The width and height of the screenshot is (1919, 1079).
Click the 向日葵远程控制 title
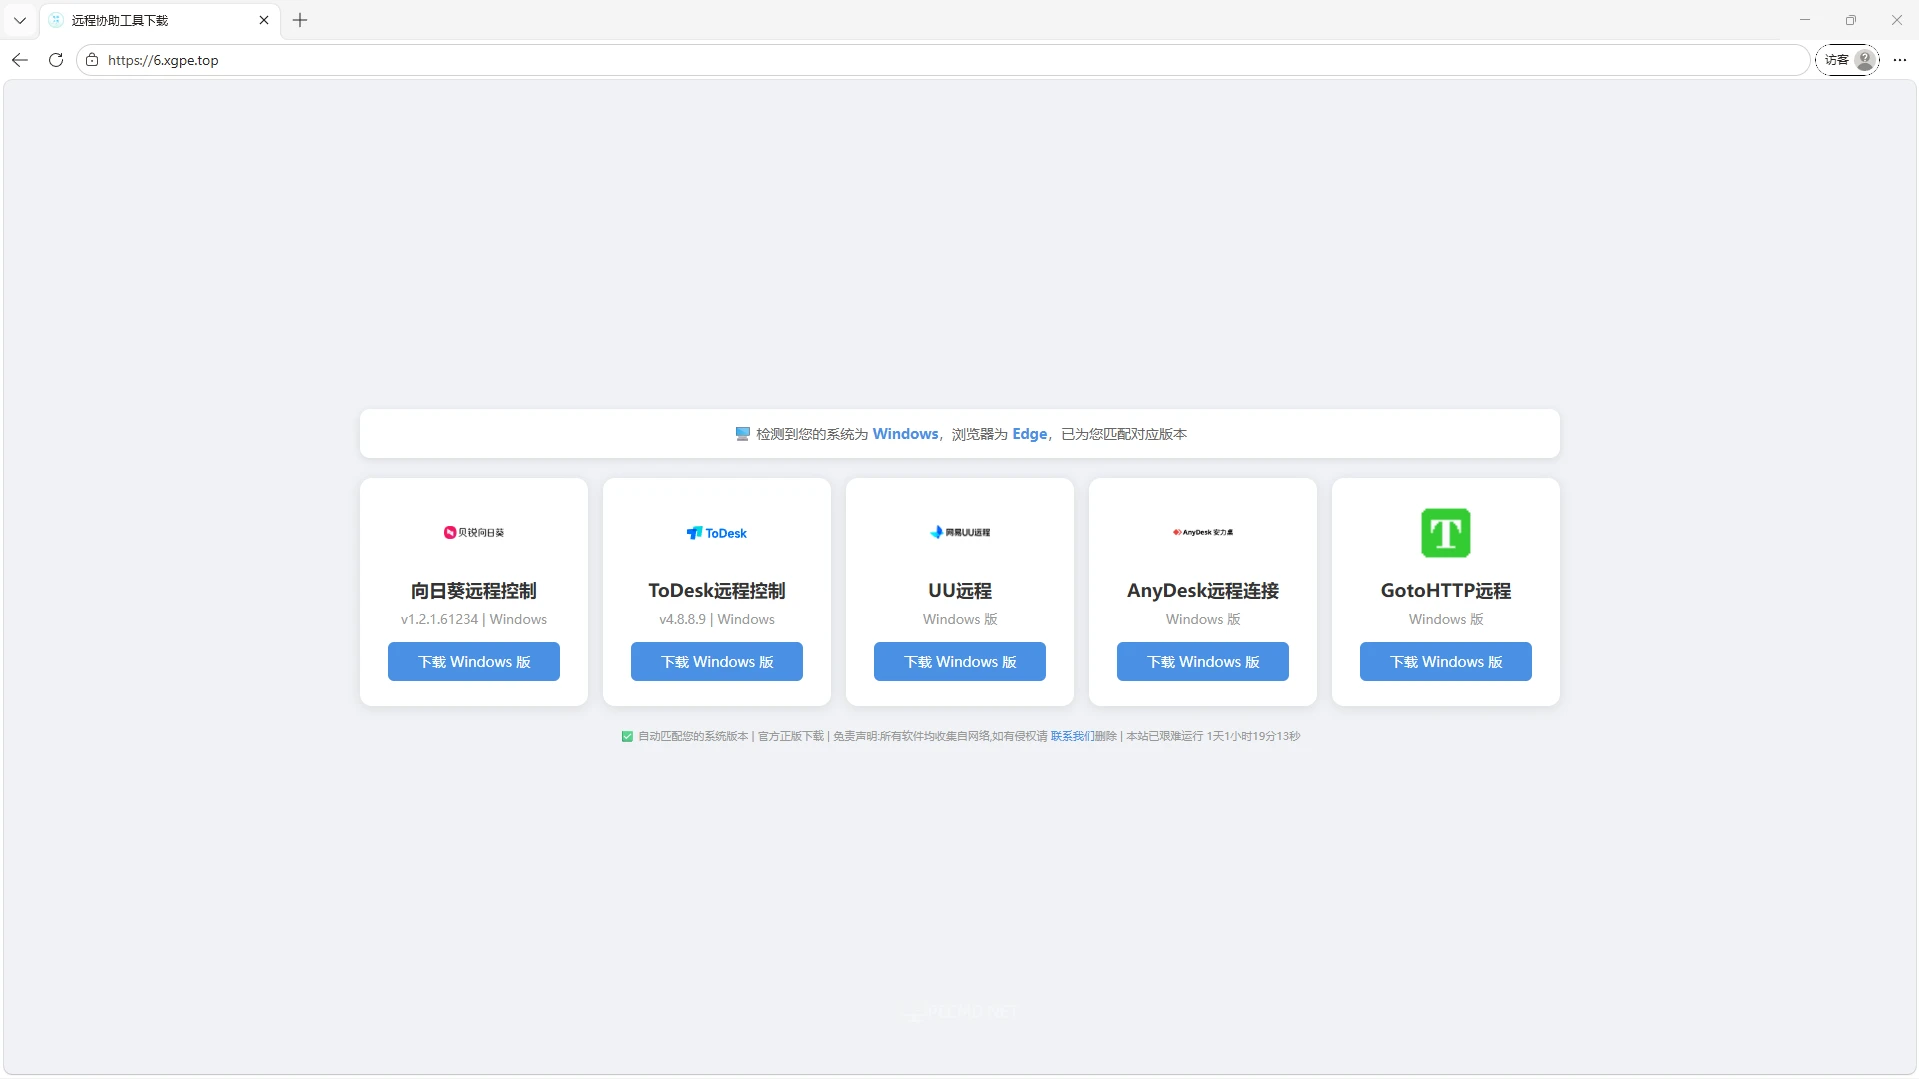click(x=474, y=591)
